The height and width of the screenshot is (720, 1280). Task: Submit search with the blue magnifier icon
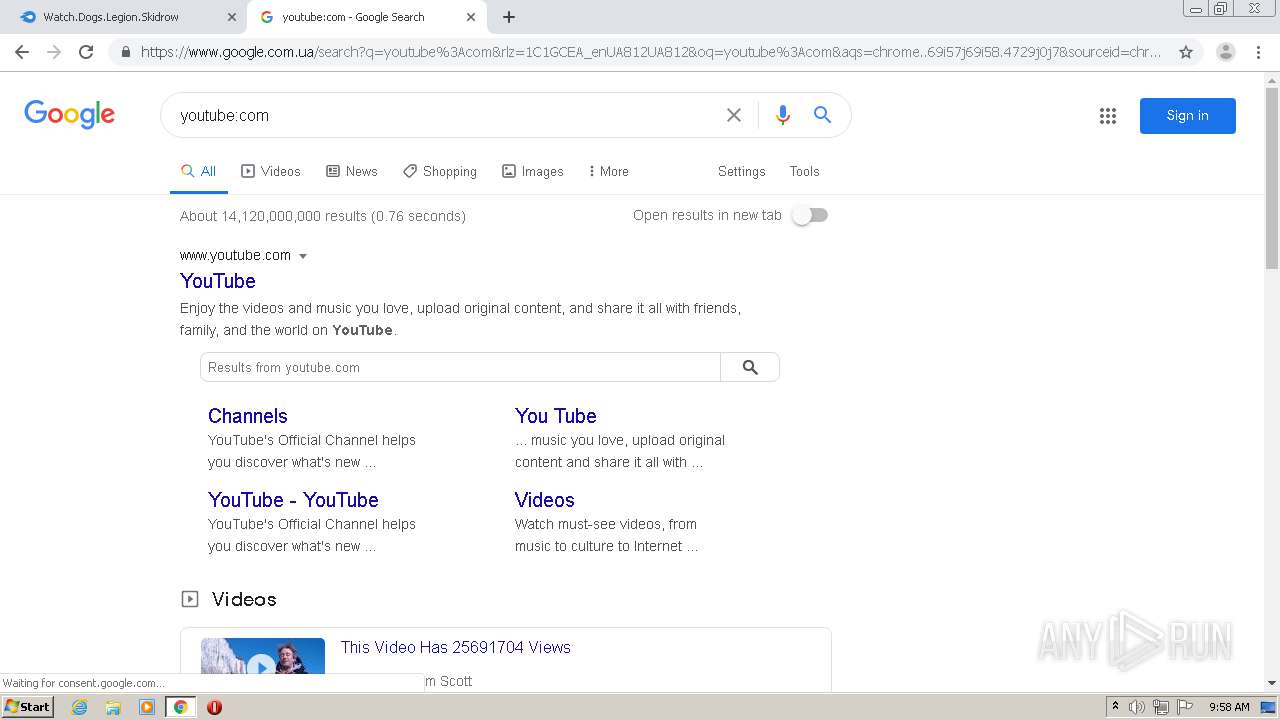pyautogui.click(x=822, y=115)
